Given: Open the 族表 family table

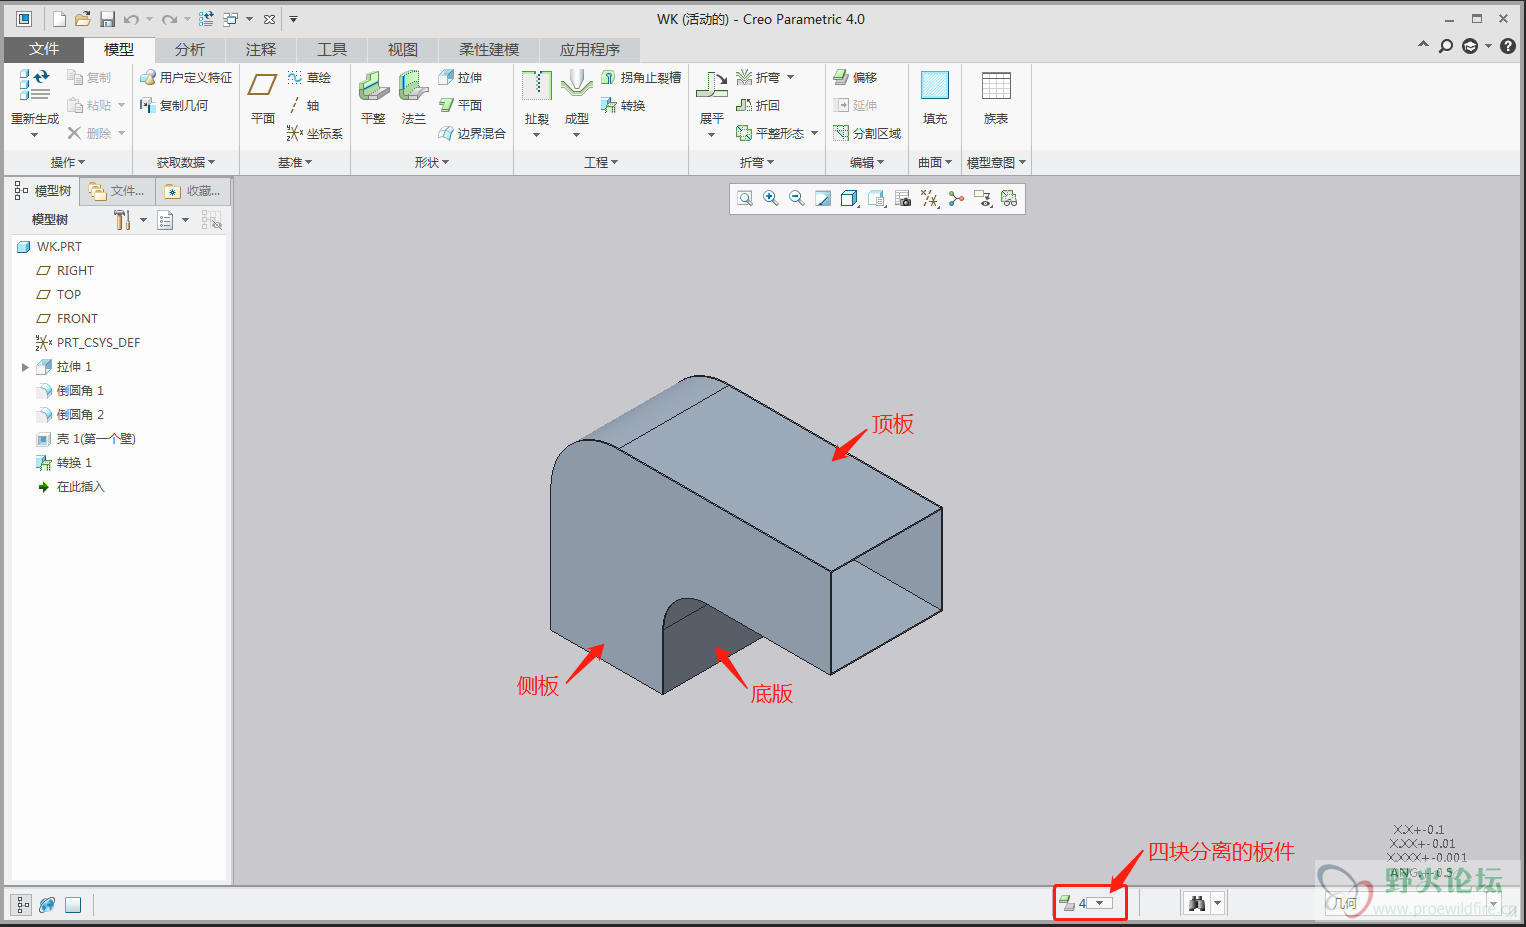Looking at the screenshot, I should pos(996,97).
